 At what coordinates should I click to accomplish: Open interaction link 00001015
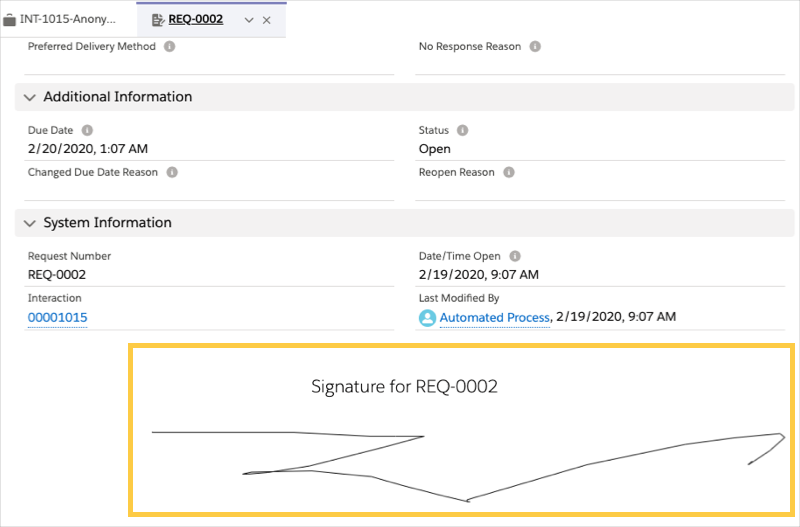[57, 318]
